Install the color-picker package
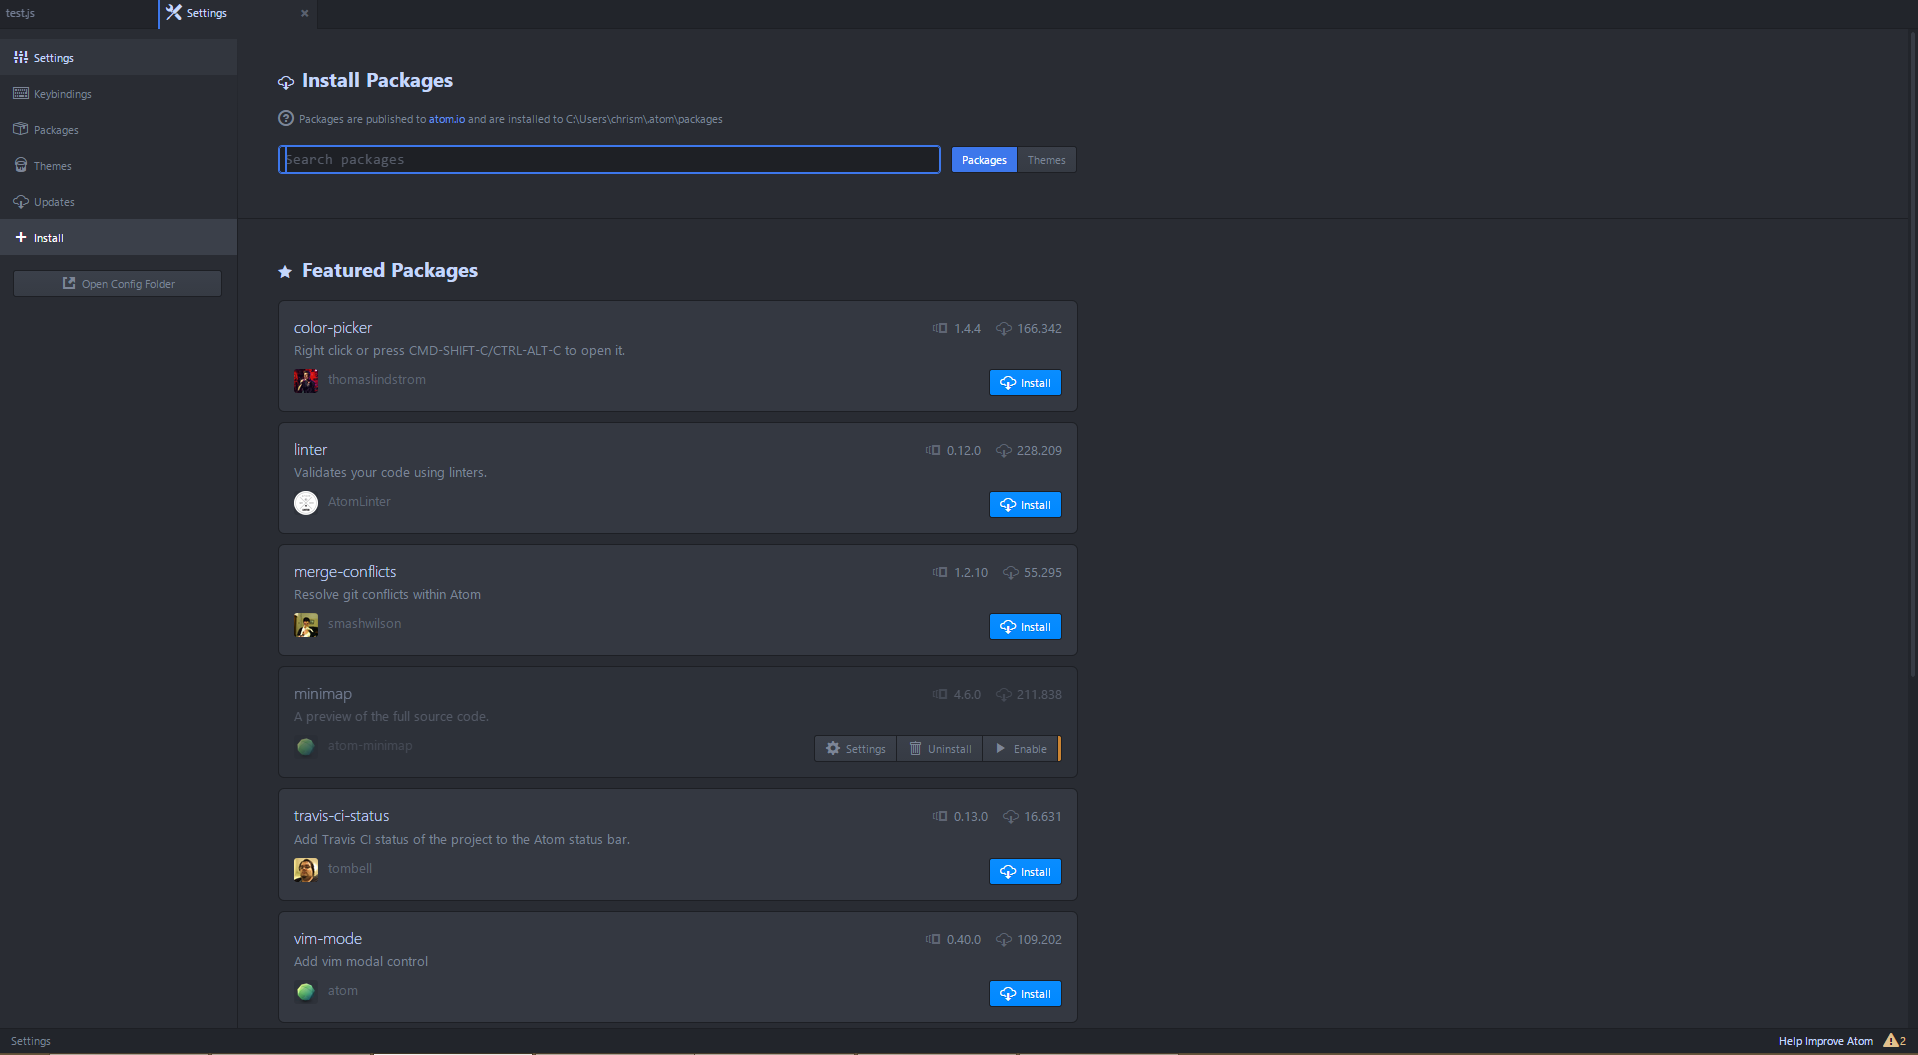 (x=1024, y=382)
